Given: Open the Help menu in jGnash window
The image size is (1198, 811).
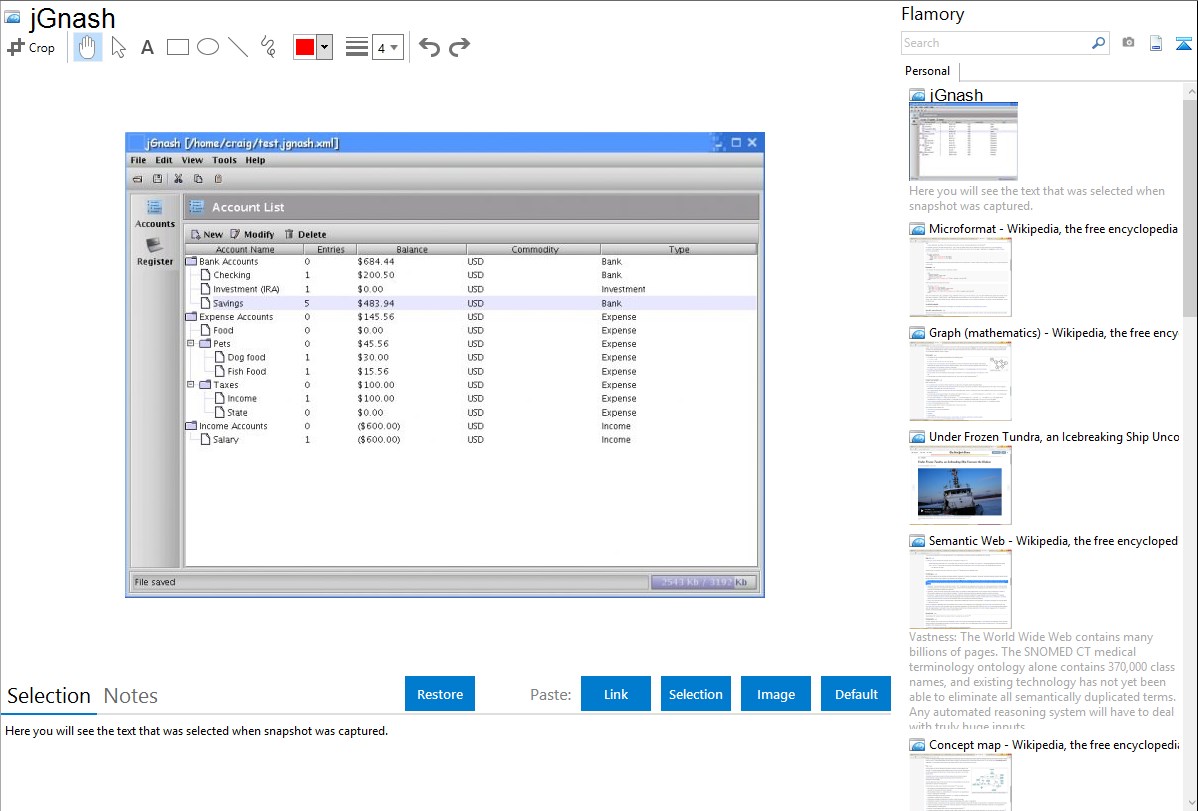Looking at the screenshot, I should click(255, 161).
